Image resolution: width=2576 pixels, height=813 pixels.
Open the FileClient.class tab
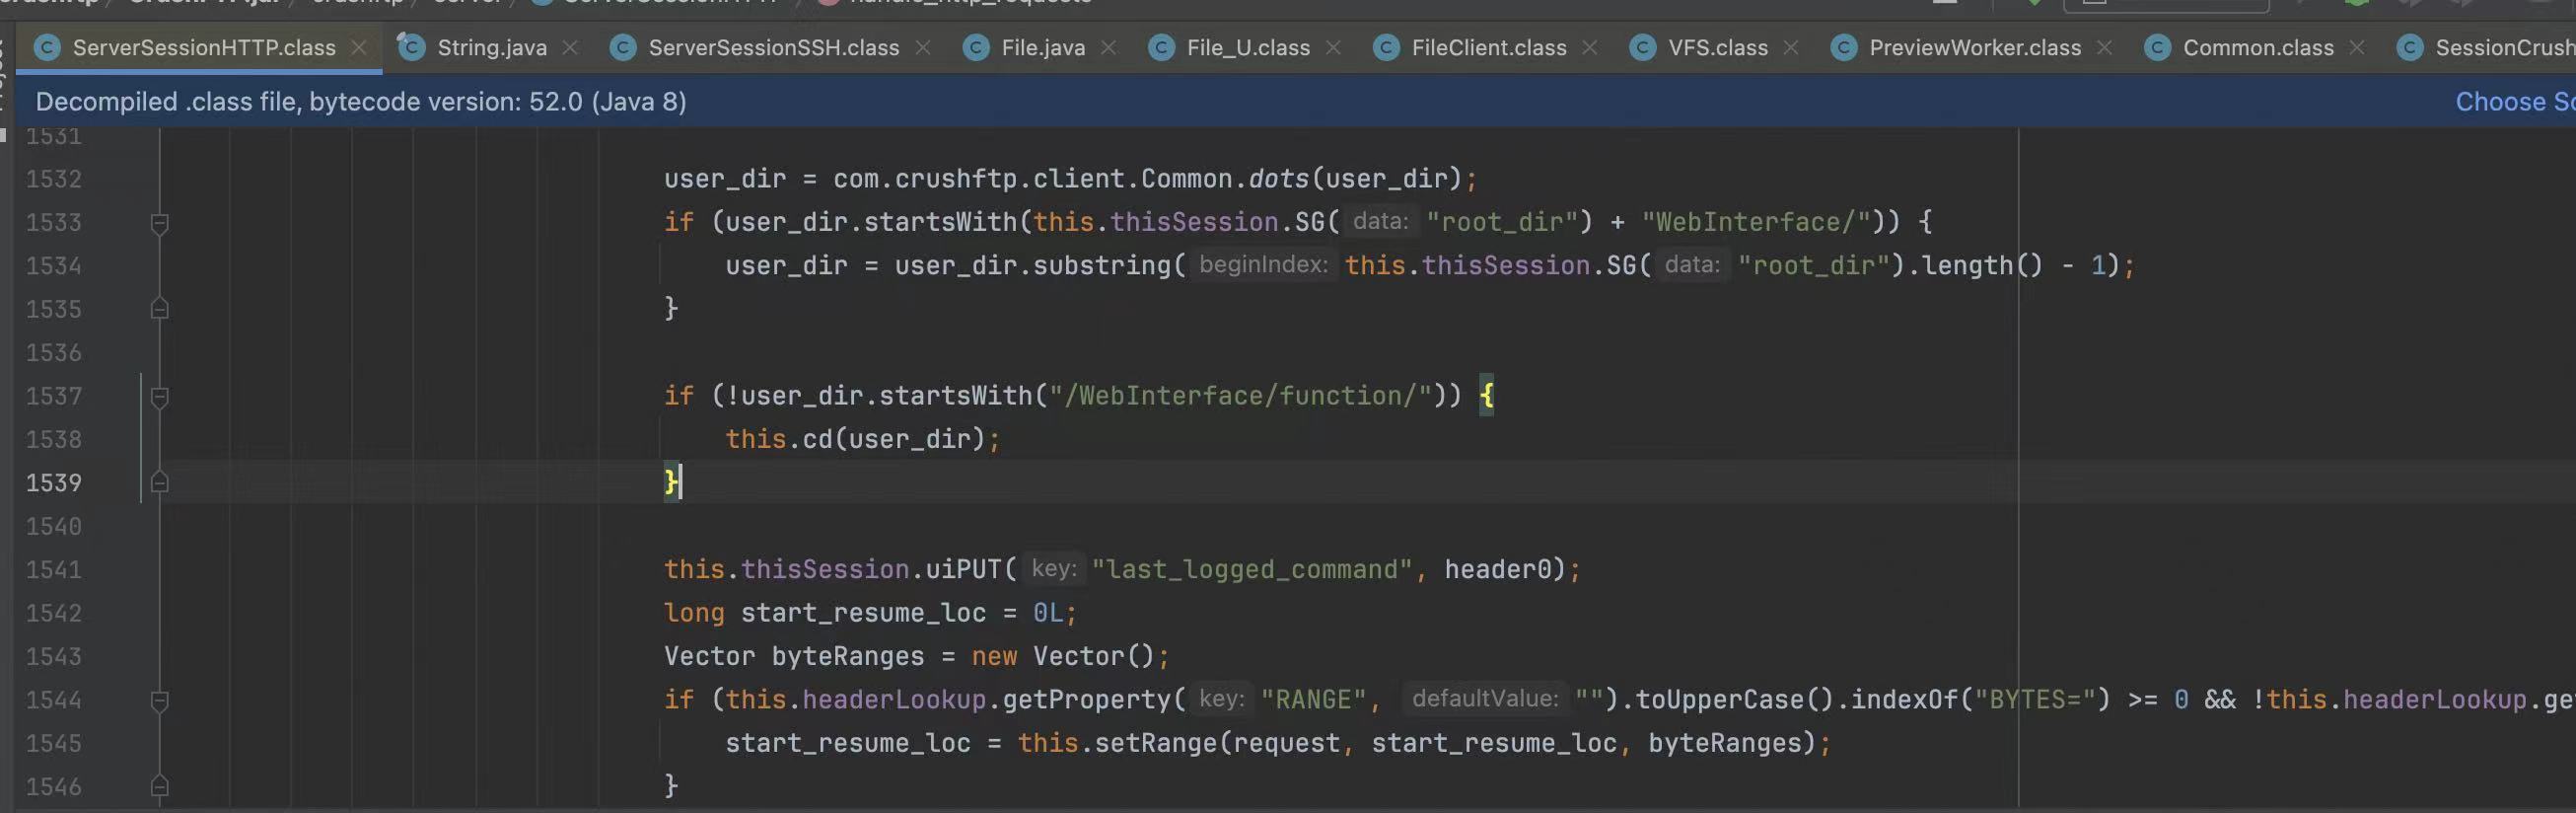click(x=1488, y=48)
